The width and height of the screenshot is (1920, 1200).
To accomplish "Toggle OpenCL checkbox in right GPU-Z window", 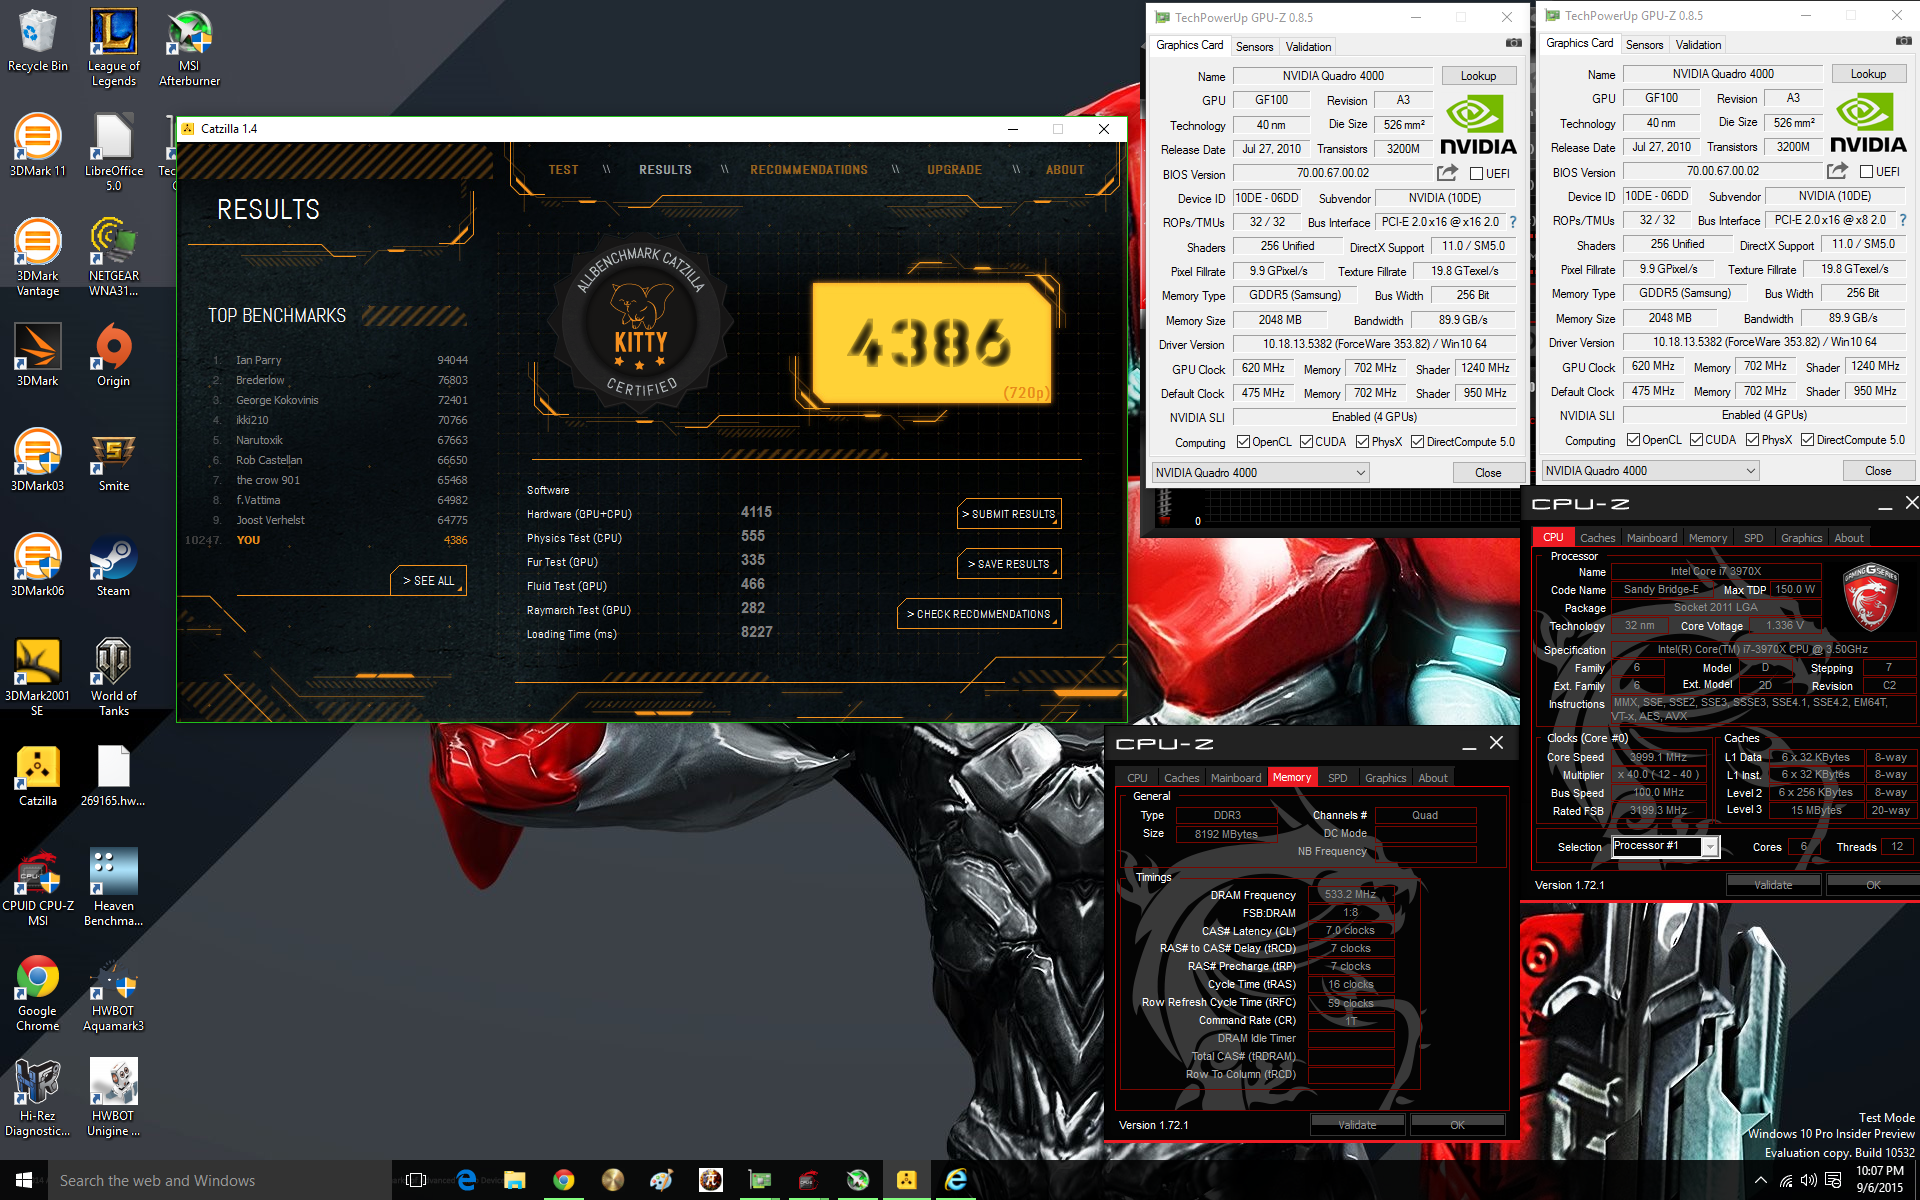I will 1633,440.
